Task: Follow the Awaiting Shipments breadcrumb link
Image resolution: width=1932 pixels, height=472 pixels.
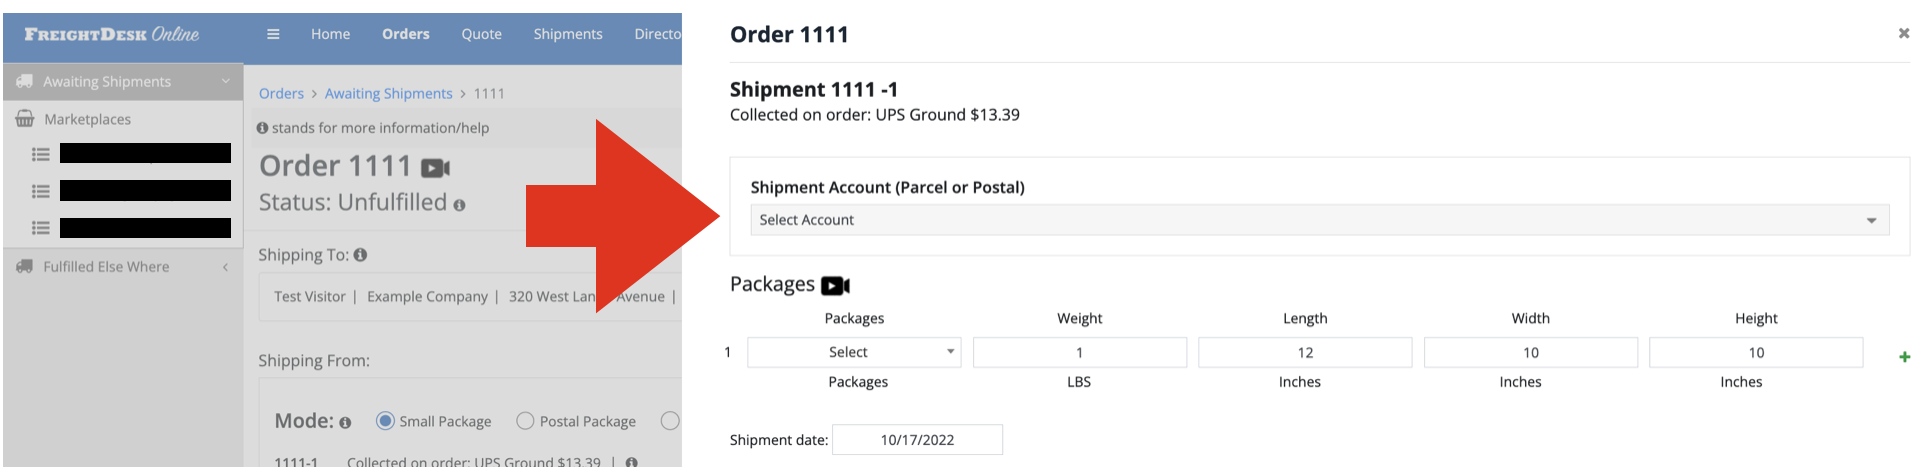Action: (388, 94)
